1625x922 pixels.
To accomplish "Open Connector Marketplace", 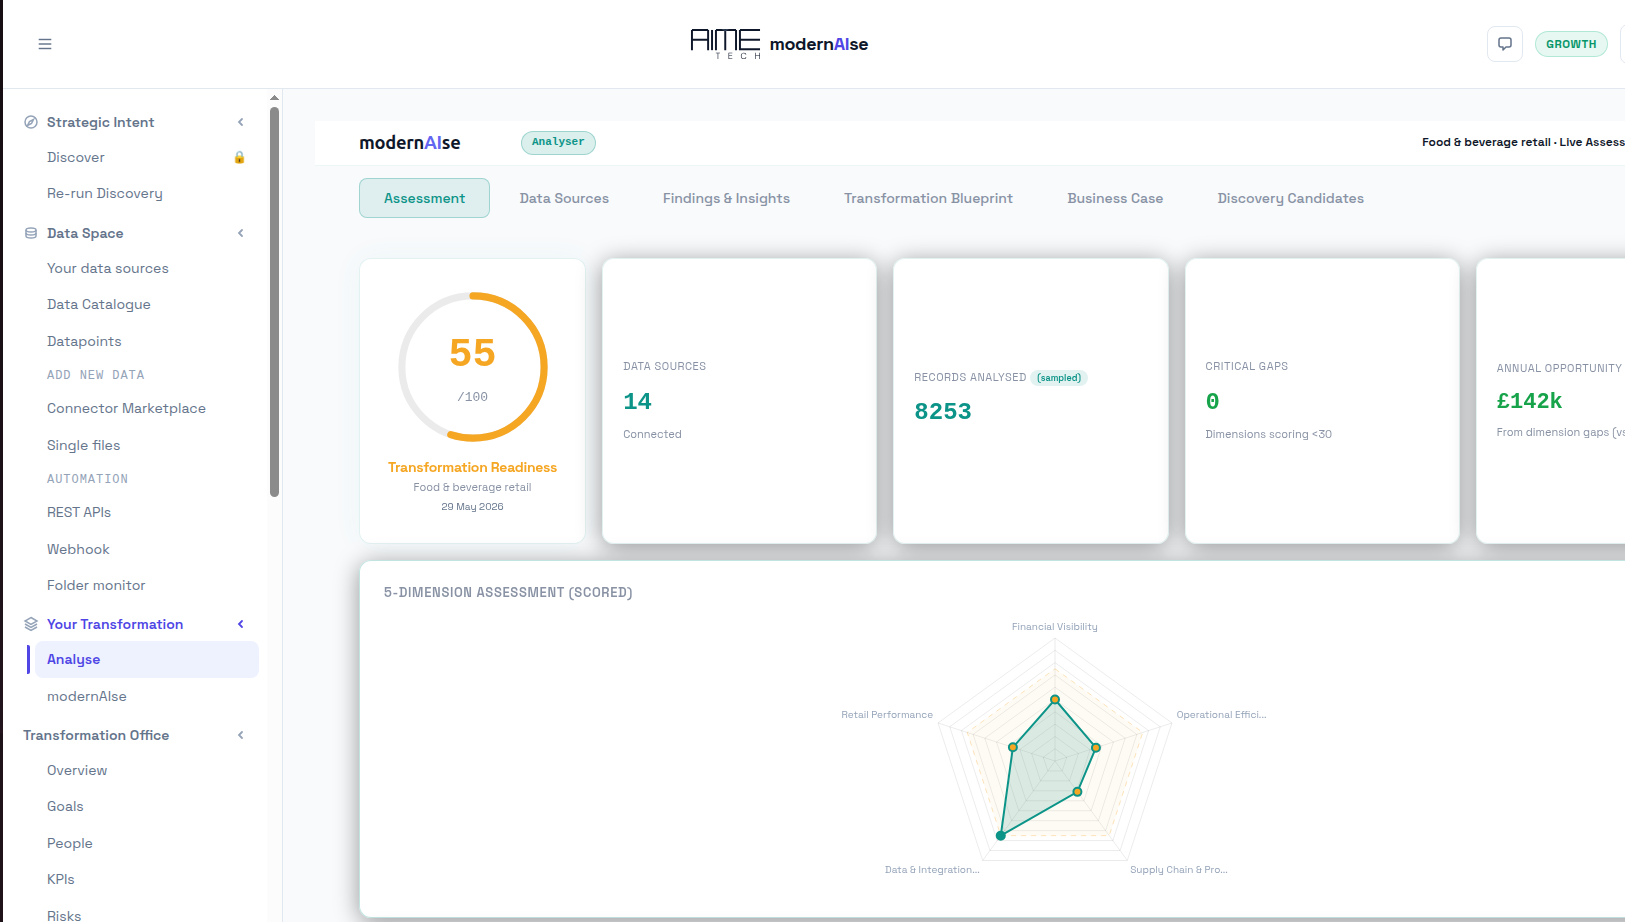I will (126, 408).
